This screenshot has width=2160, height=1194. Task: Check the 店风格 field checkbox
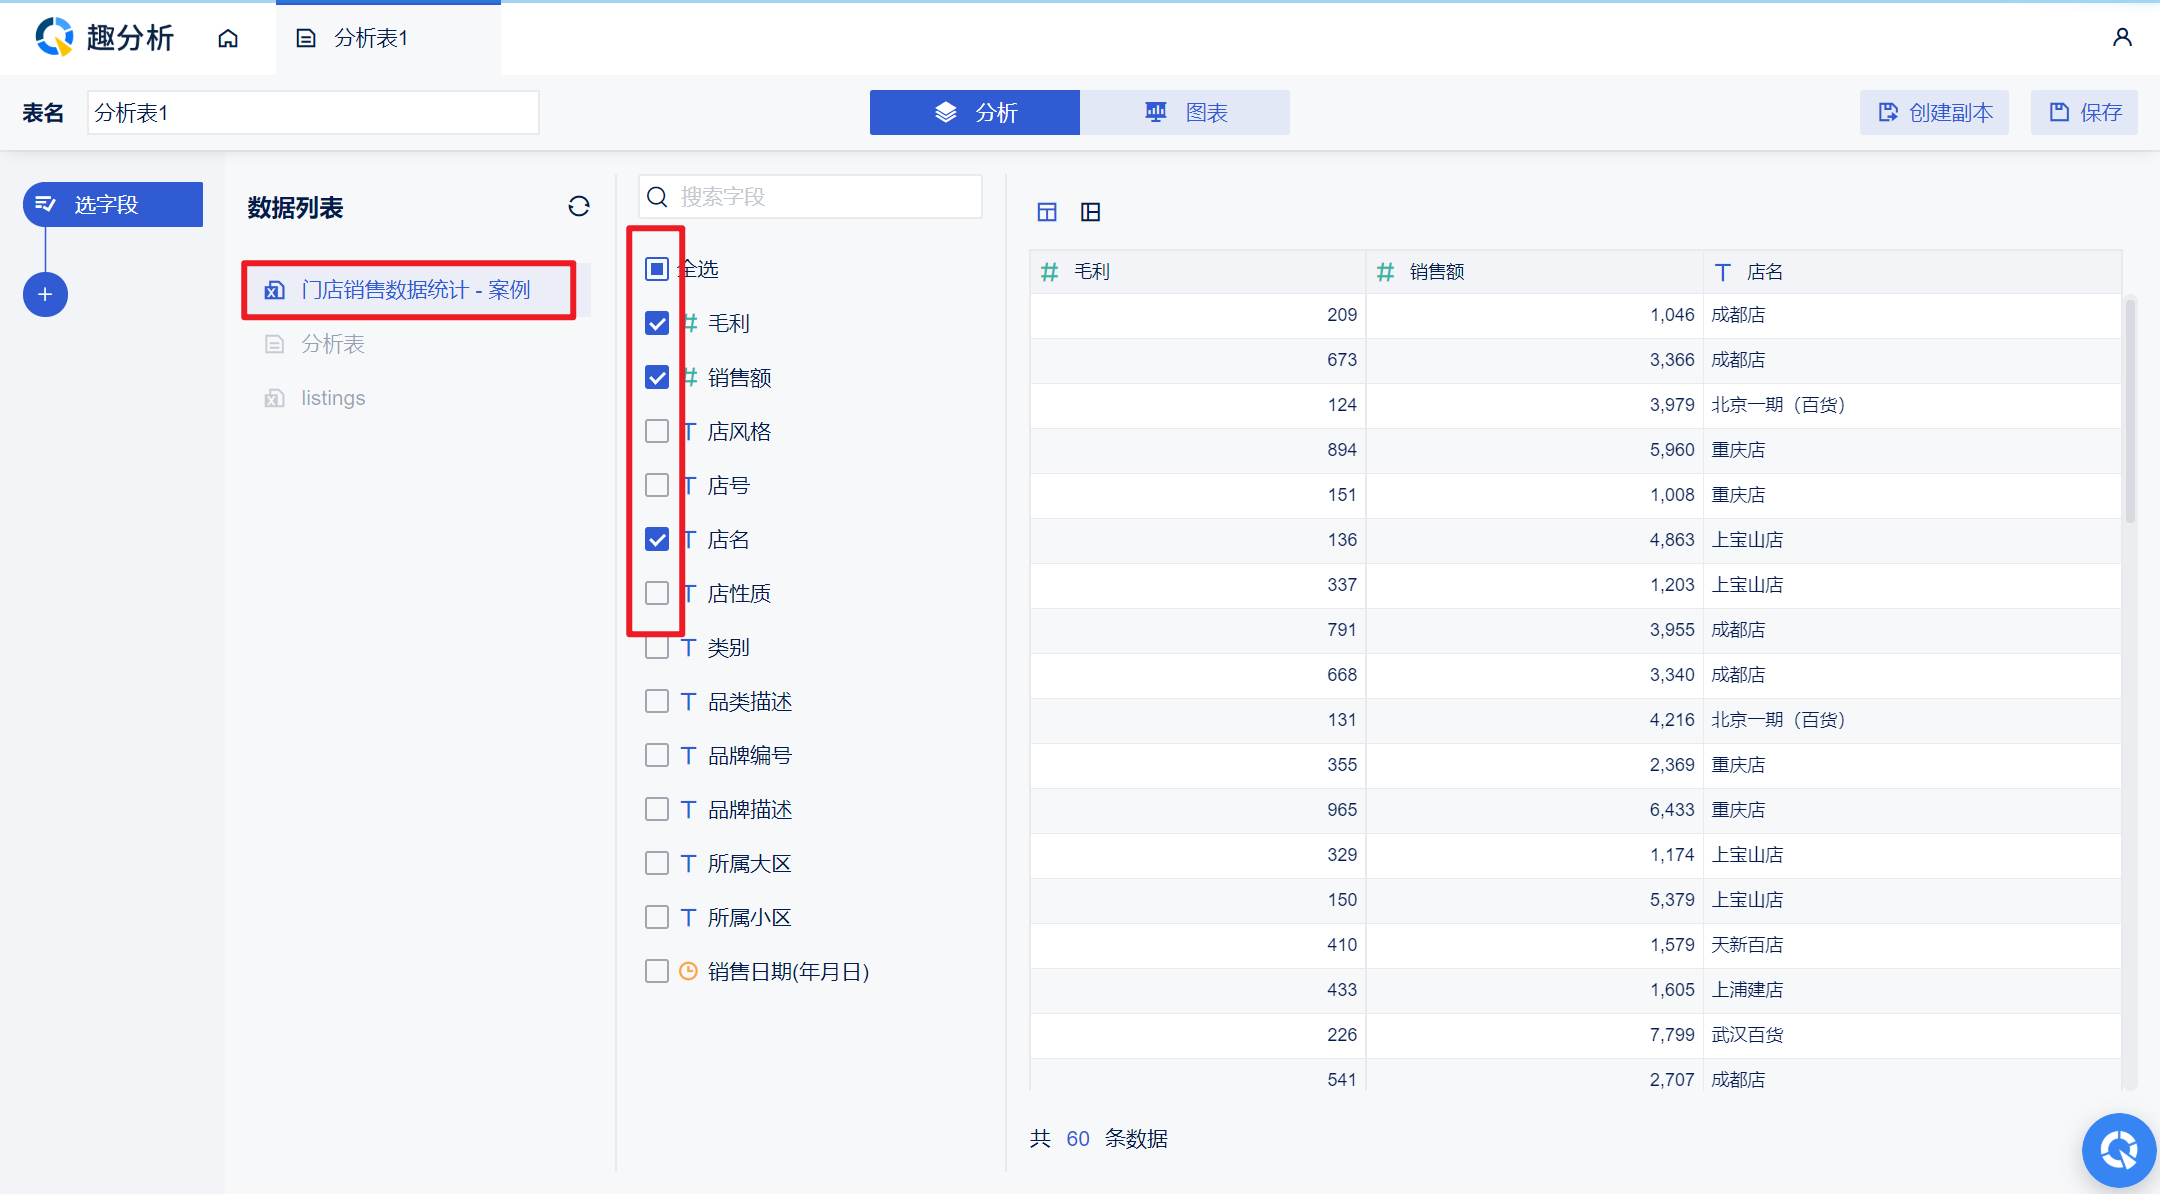657,431
